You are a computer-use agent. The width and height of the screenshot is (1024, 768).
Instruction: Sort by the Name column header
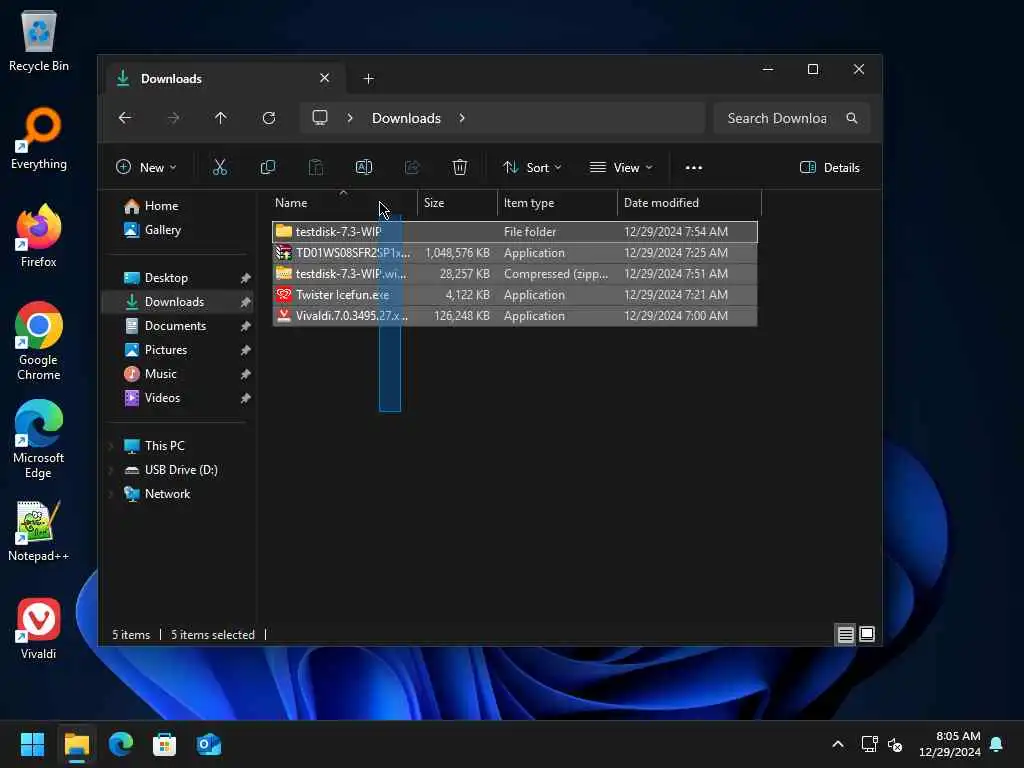click(344, 203)
